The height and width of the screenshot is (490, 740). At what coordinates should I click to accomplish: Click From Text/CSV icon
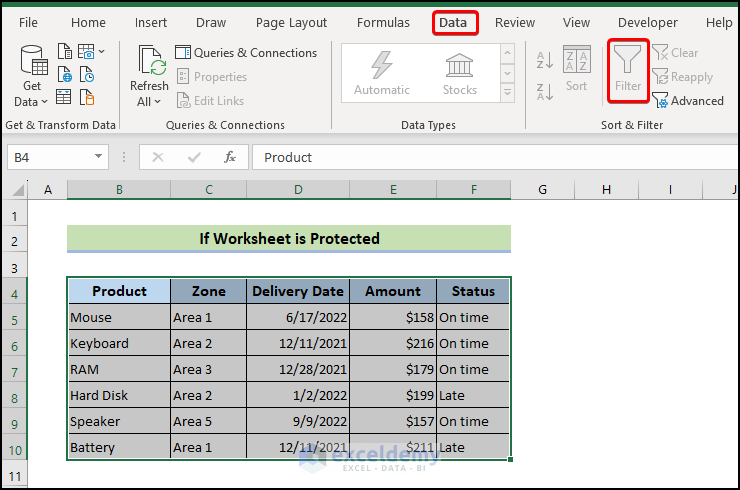tap(65, 51)
